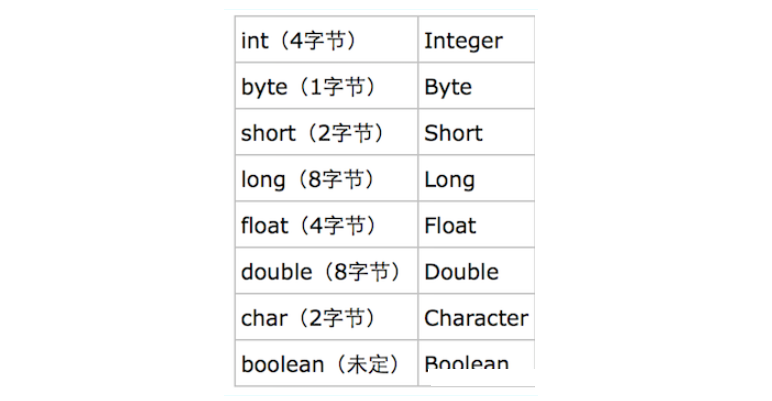Click the 'float' keyword in the table

[x=264, y=226]
